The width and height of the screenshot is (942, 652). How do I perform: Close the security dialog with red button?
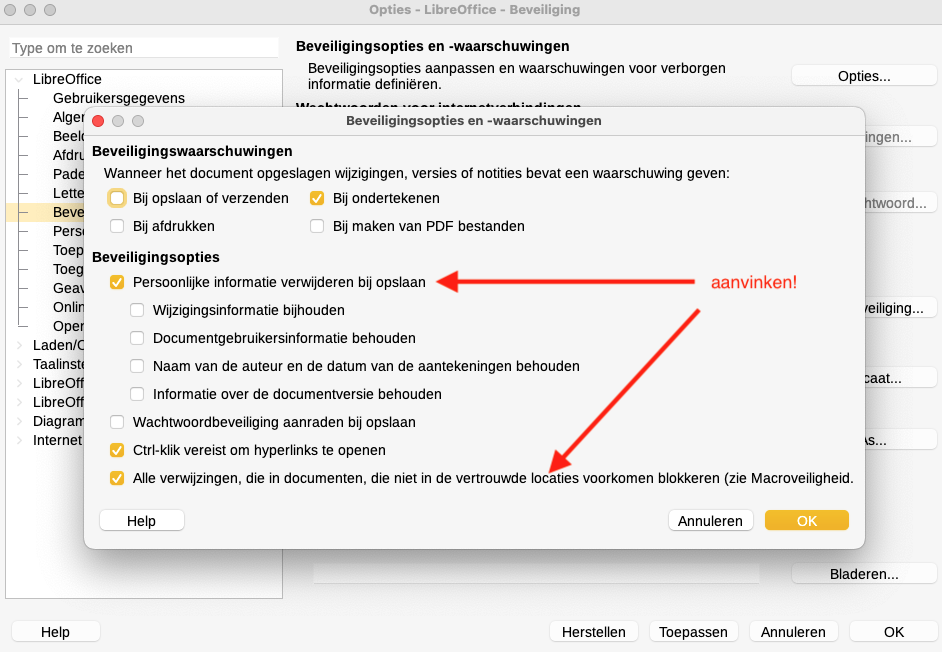click(98, 121)
